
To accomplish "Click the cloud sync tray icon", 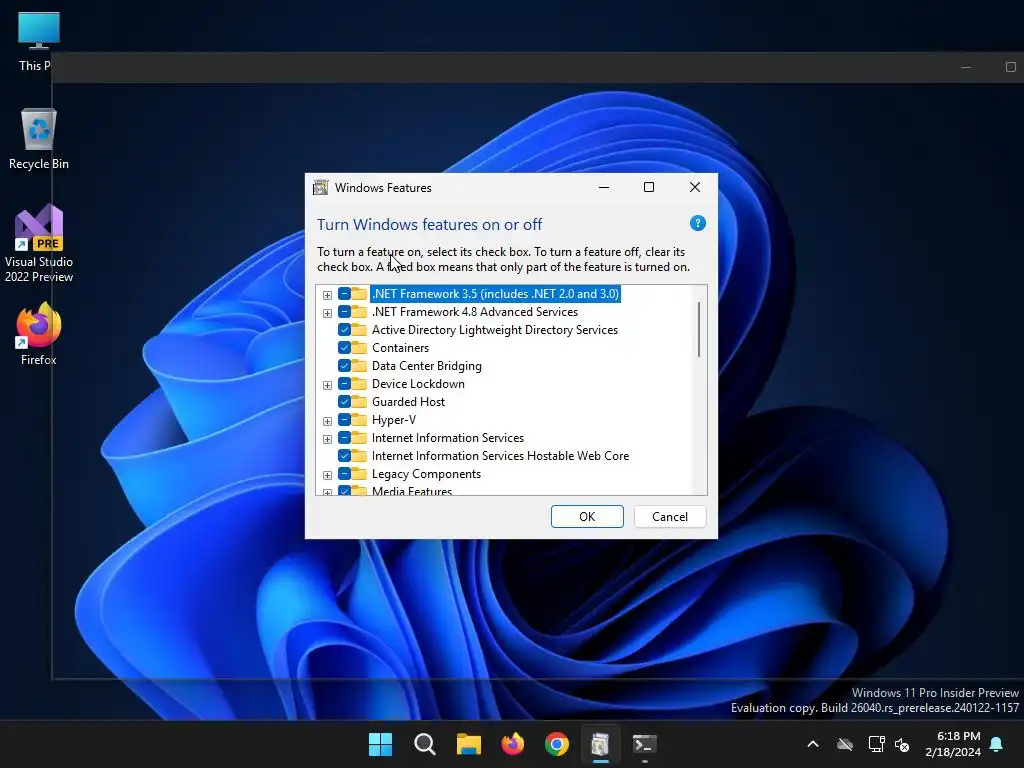I will [x=845, y=744].
